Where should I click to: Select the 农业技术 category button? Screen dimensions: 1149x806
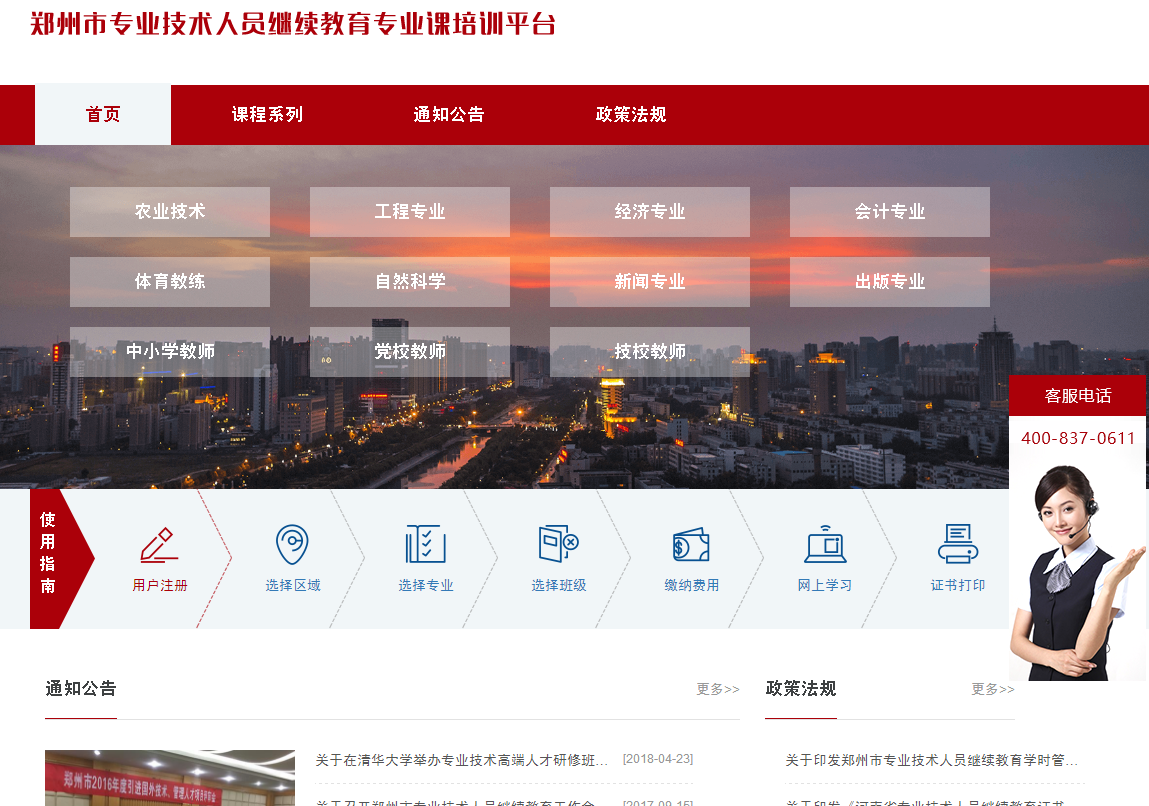click(x=170, y=212)
